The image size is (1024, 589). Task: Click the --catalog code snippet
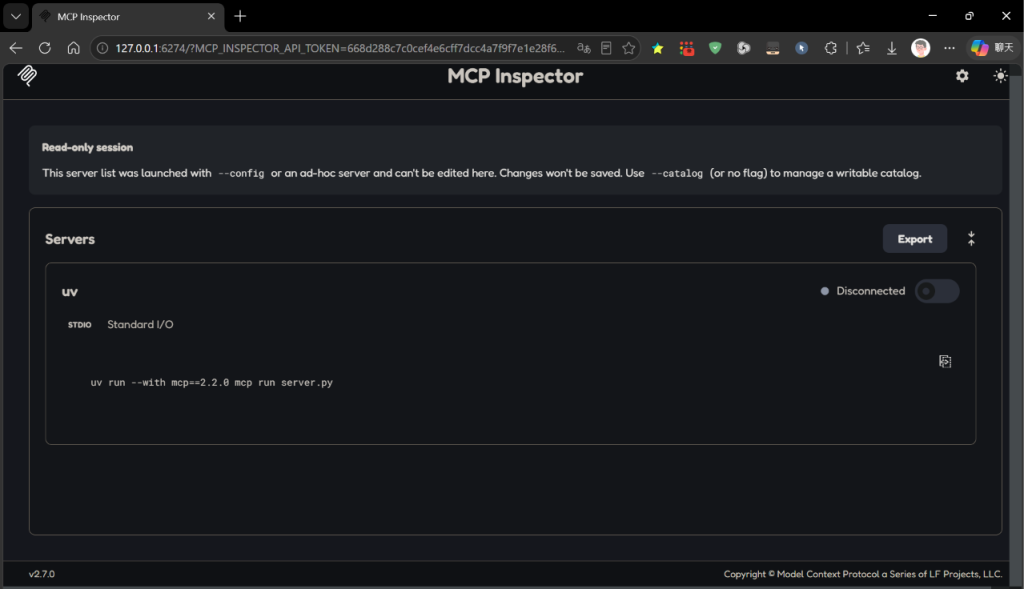677,174
